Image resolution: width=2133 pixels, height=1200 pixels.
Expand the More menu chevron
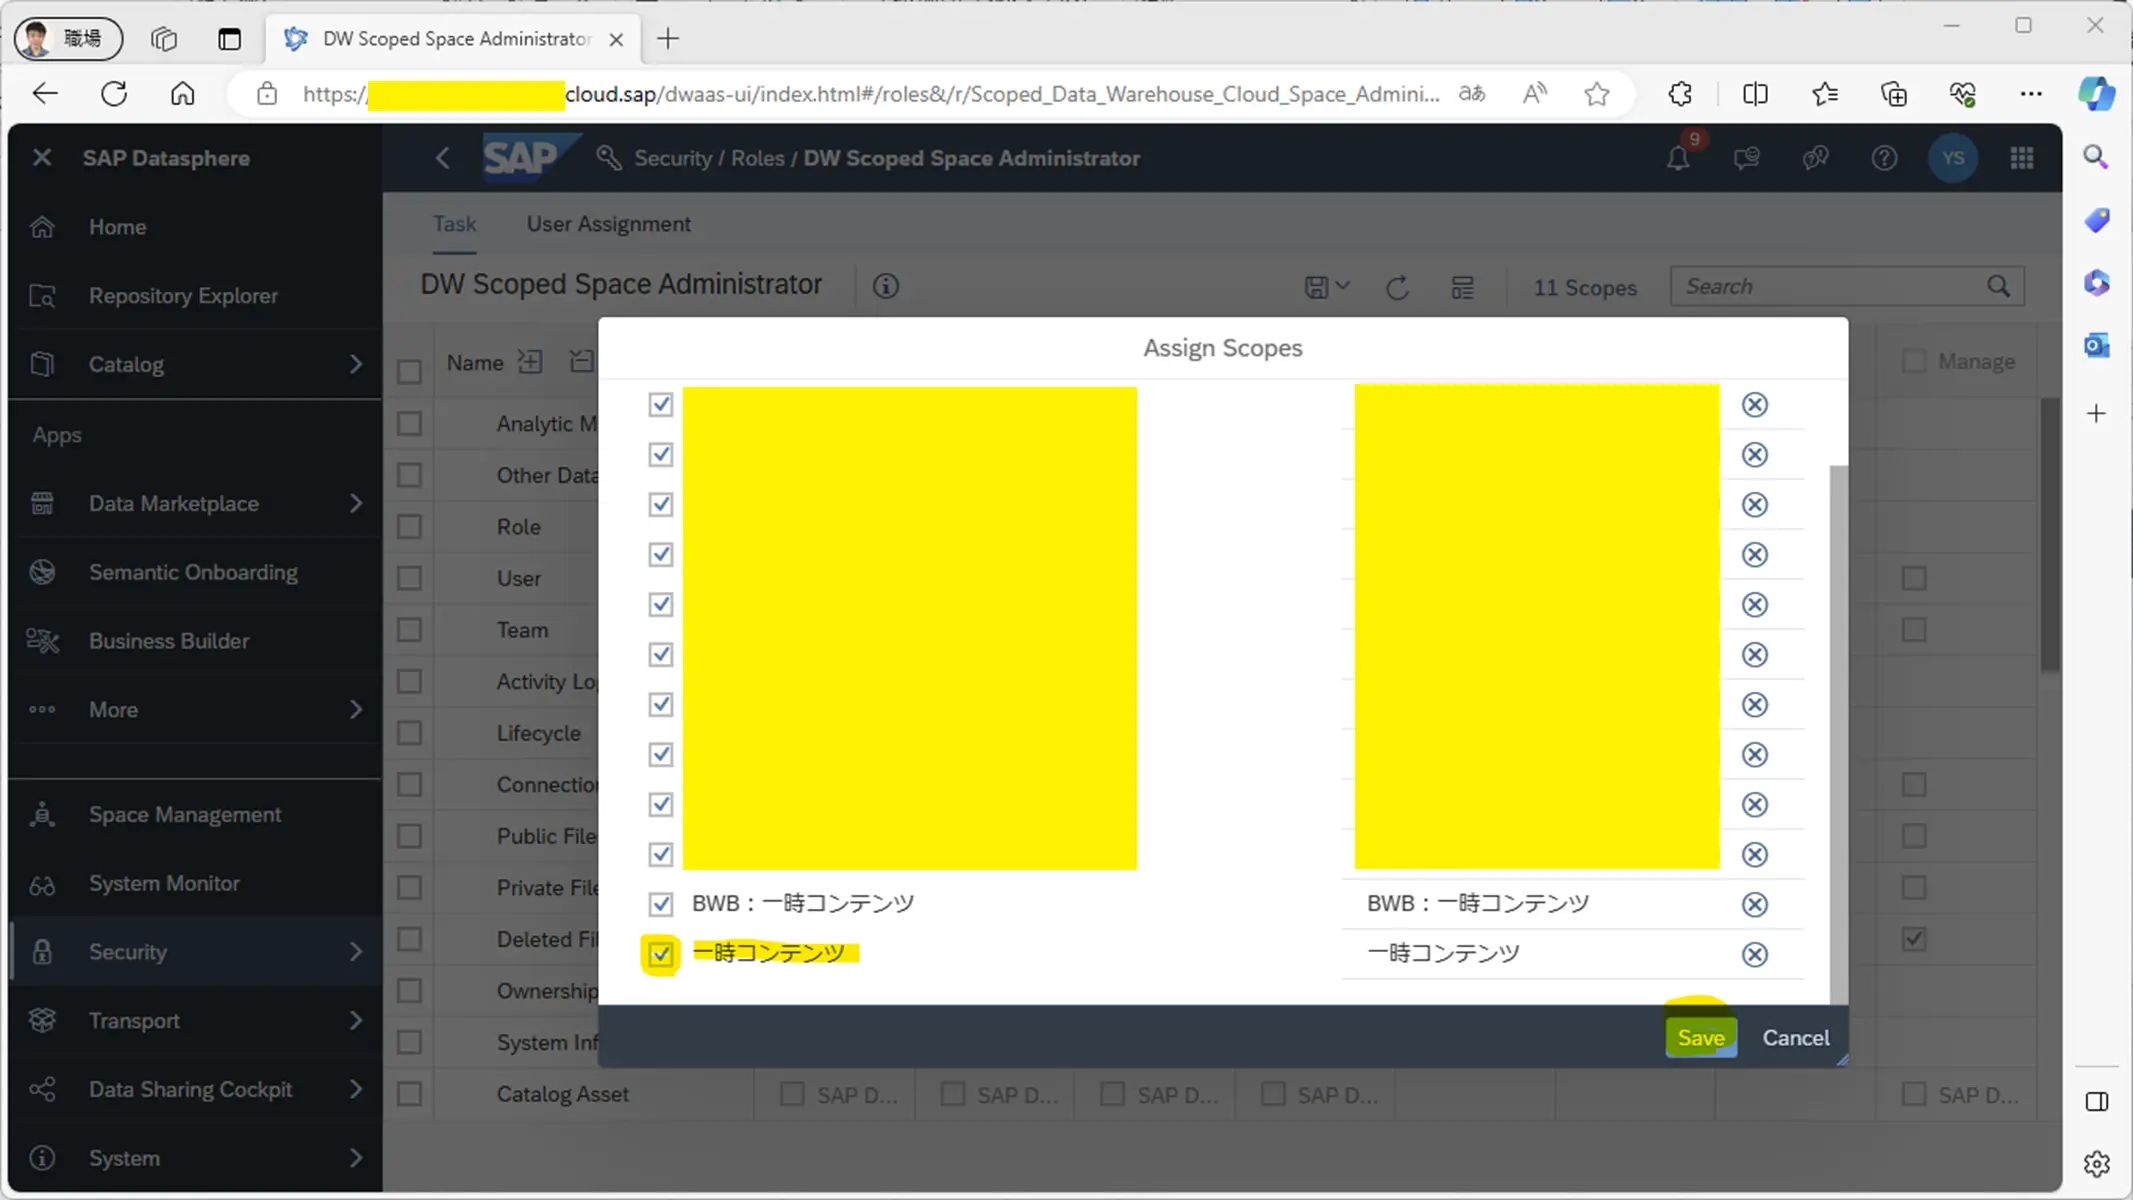[x=356, y=709]
